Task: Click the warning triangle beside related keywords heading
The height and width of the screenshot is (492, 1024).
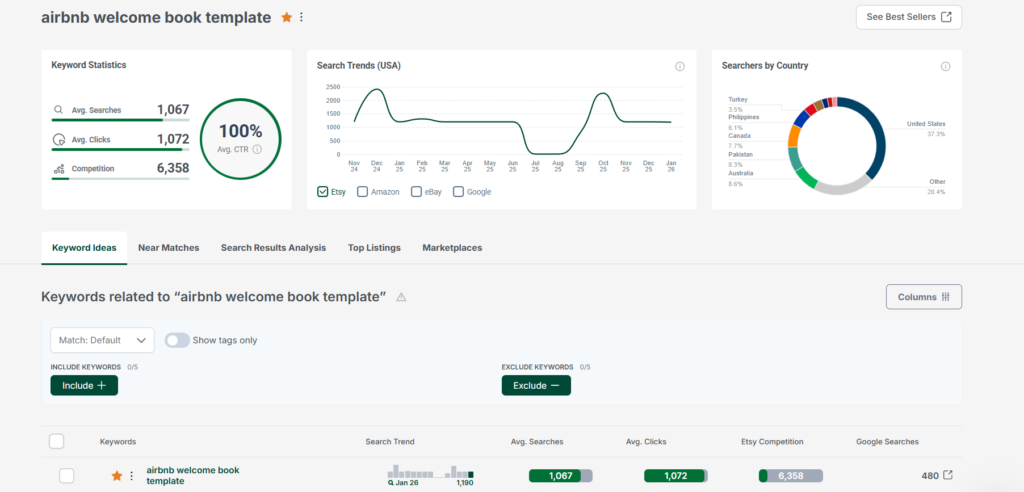Action: (401, 297)
